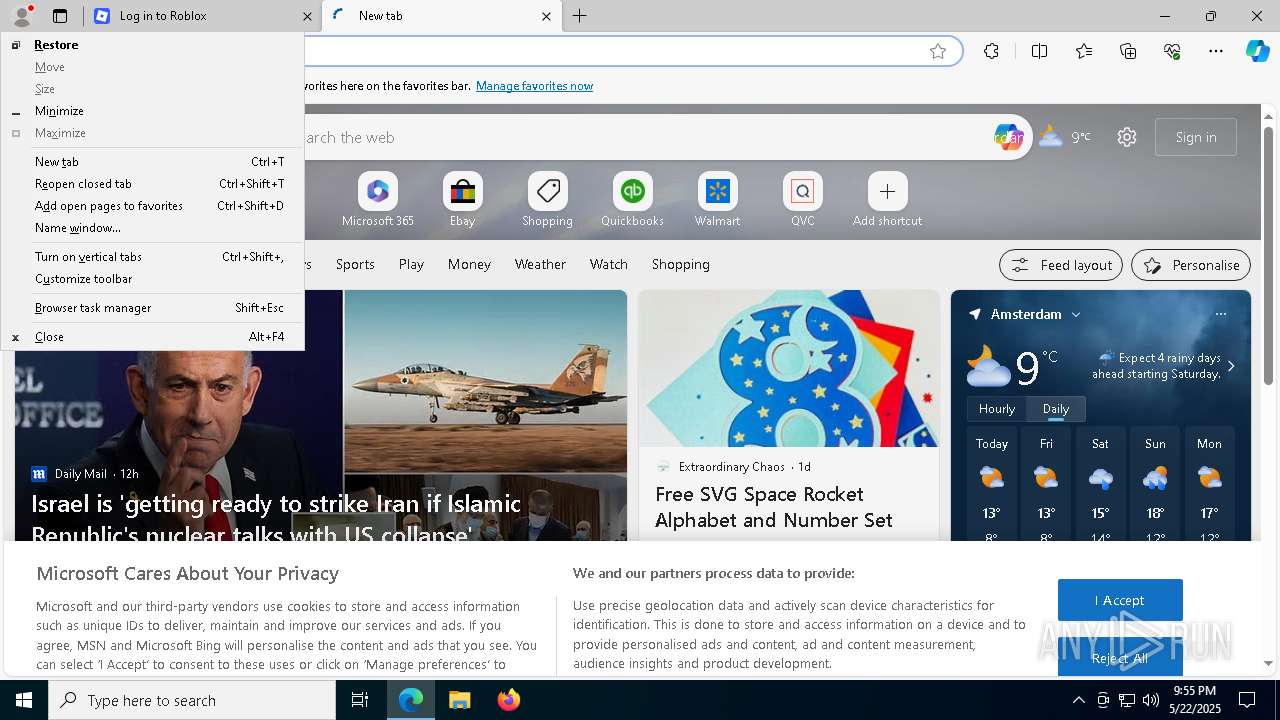Screen dimensions: 1280x720
Task: Open the Free SVG Space Rocket article
Action: (774, 507)
